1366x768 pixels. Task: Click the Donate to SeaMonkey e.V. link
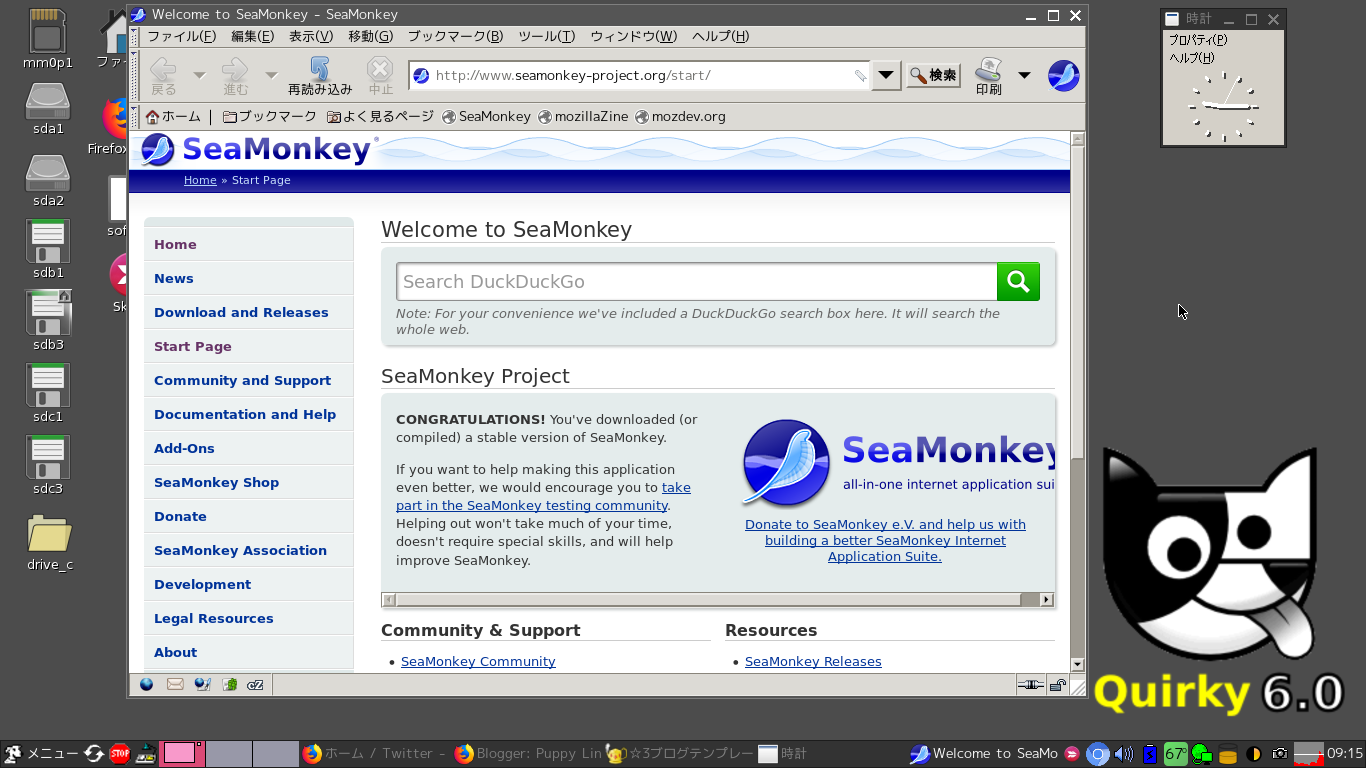tap(885, 541)
